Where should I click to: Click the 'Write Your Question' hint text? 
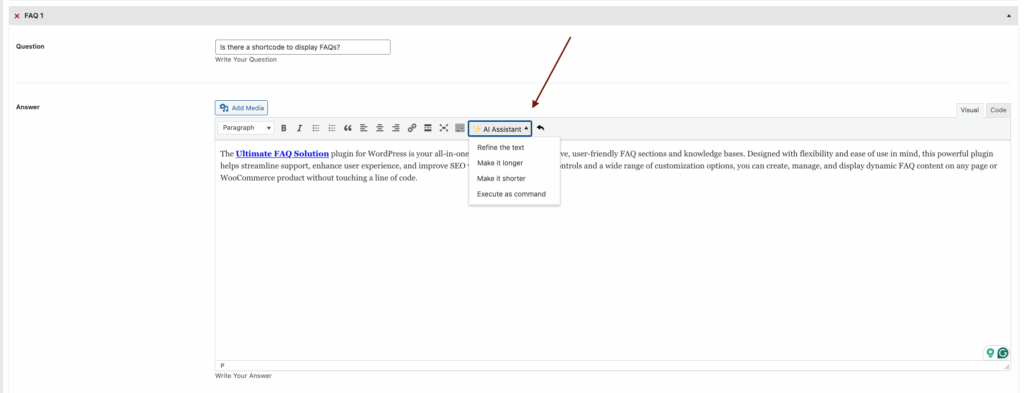click(x=246, y=59)
